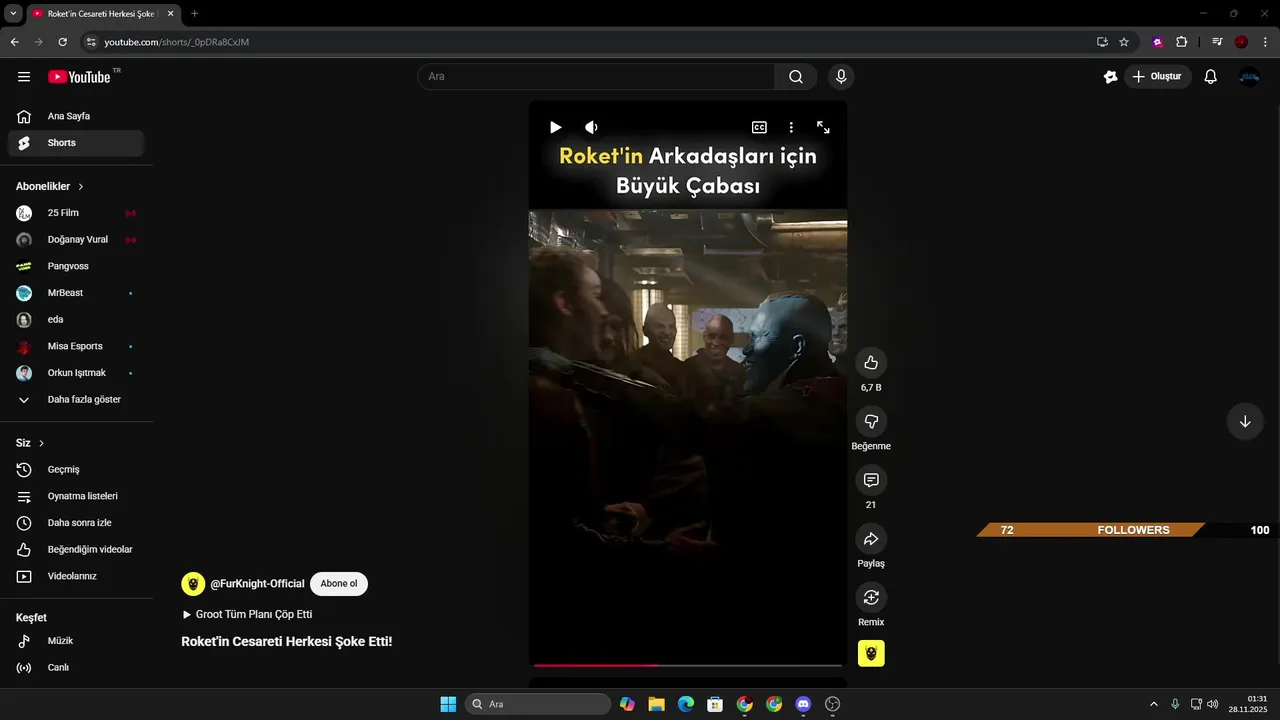Click the FurKnight channel avatar

(x=193, y=584)
